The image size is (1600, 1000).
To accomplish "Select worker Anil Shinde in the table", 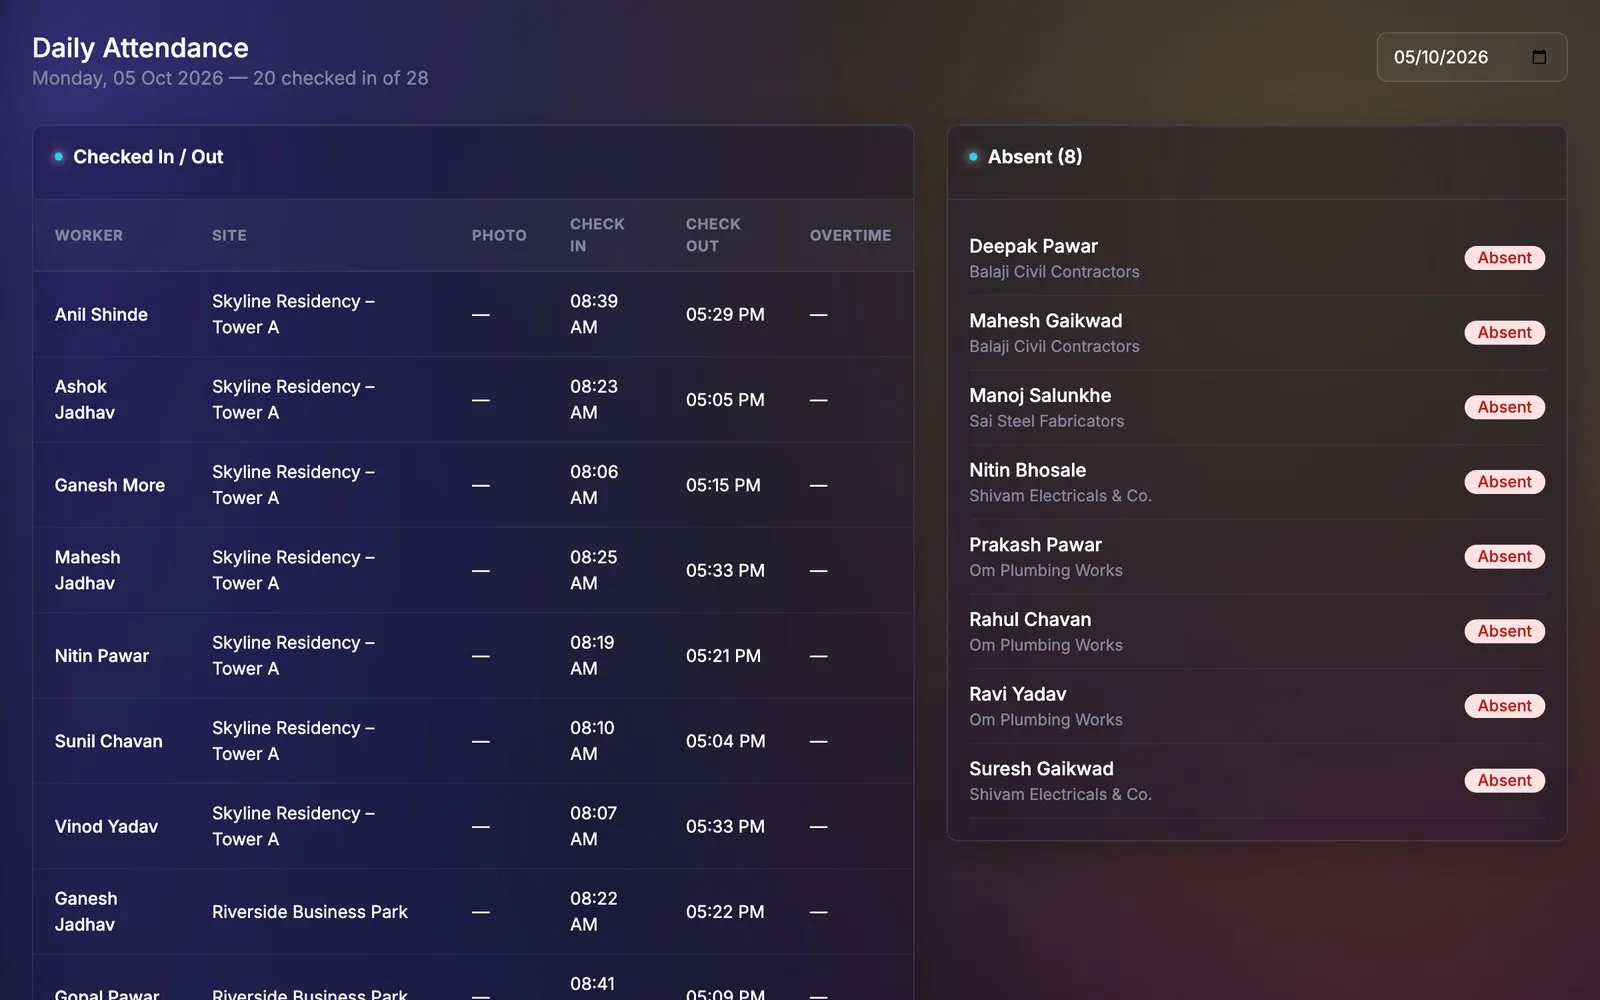I will tap(101, 314).
